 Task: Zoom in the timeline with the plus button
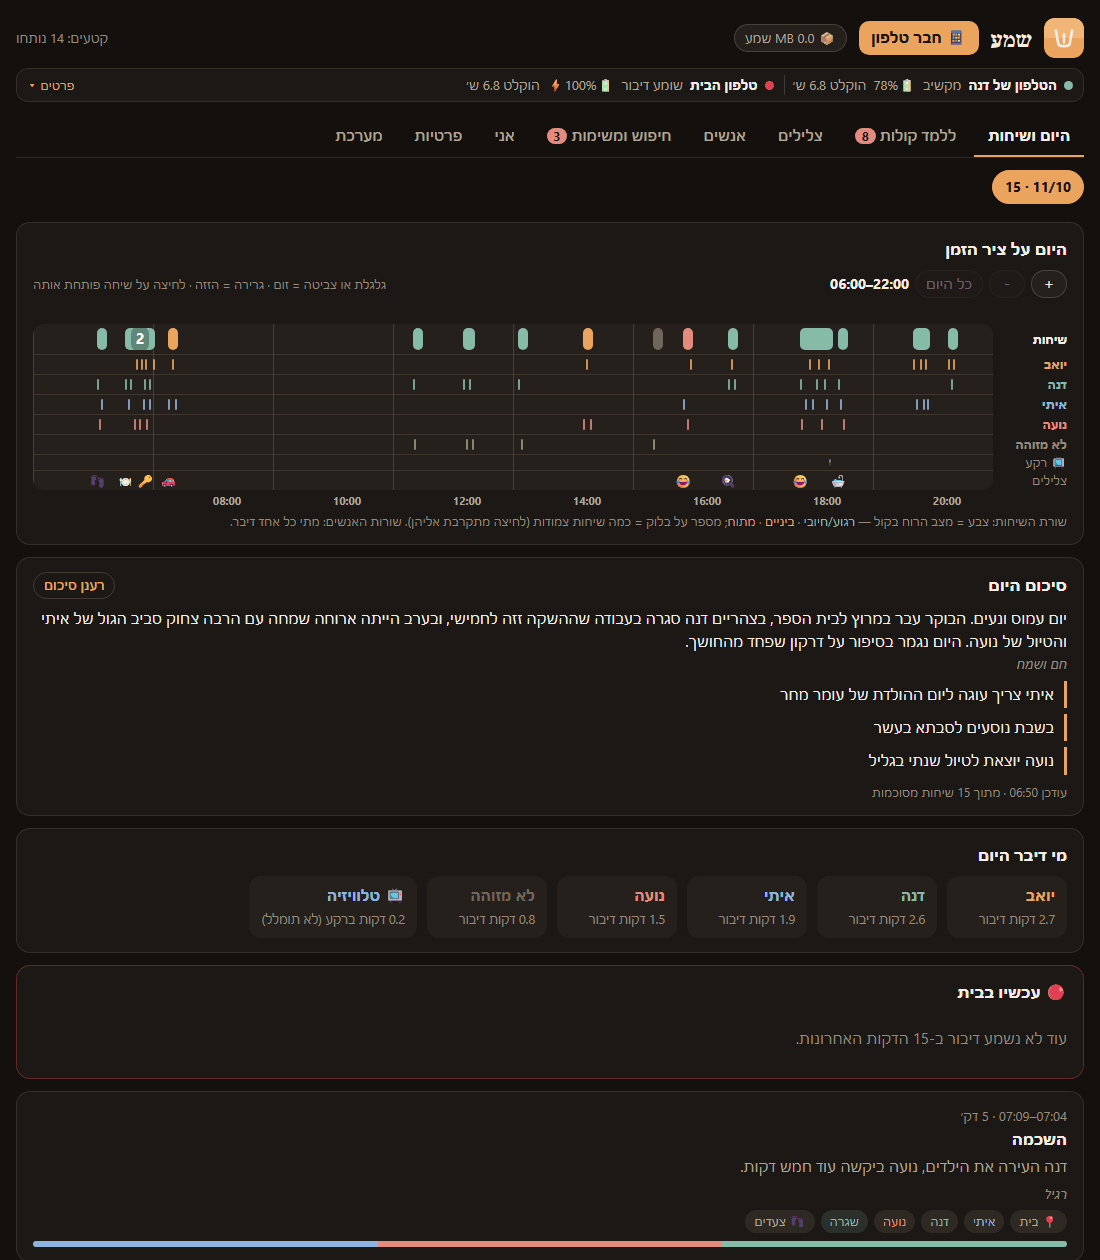pyautogui.click(x=1049, y=284)
